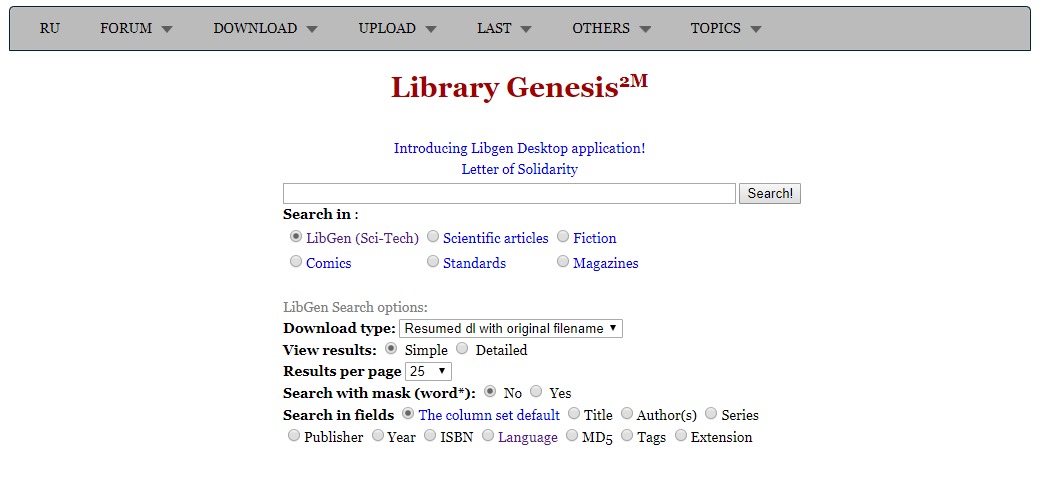1042x484 pixels.
Task: Select the LibGen (Sci-Tech) radio button
Action: click(296, 236)
